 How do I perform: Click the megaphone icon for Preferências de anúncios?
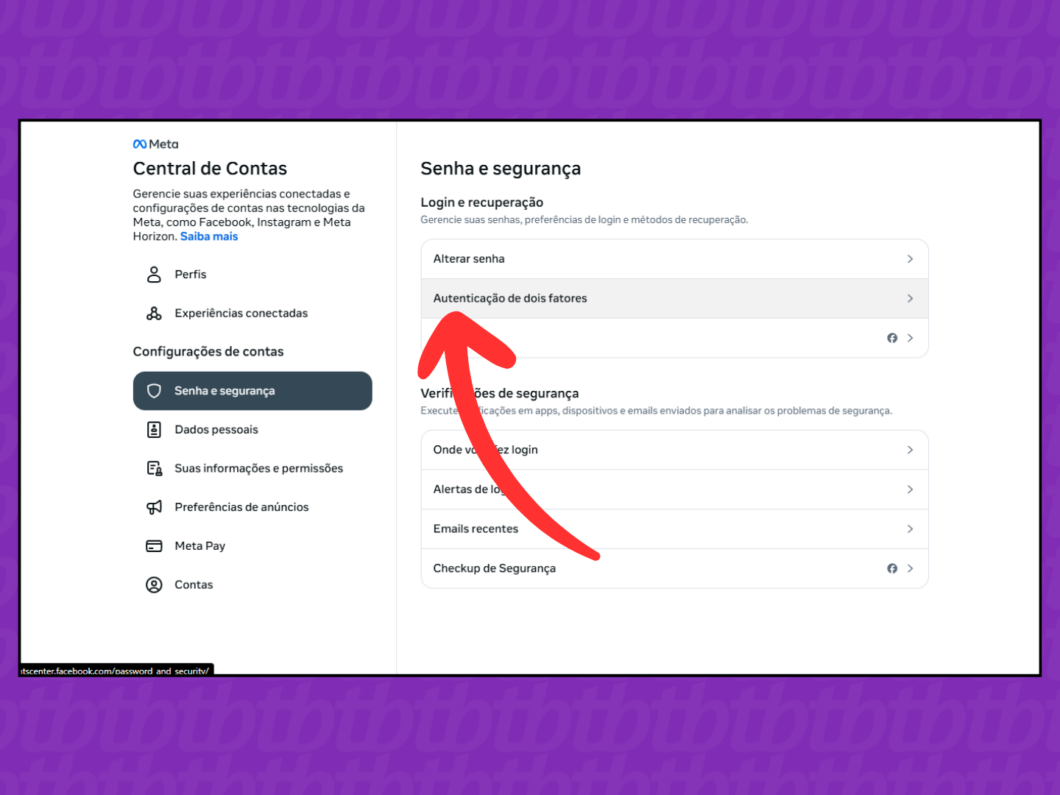pos(154,507)
